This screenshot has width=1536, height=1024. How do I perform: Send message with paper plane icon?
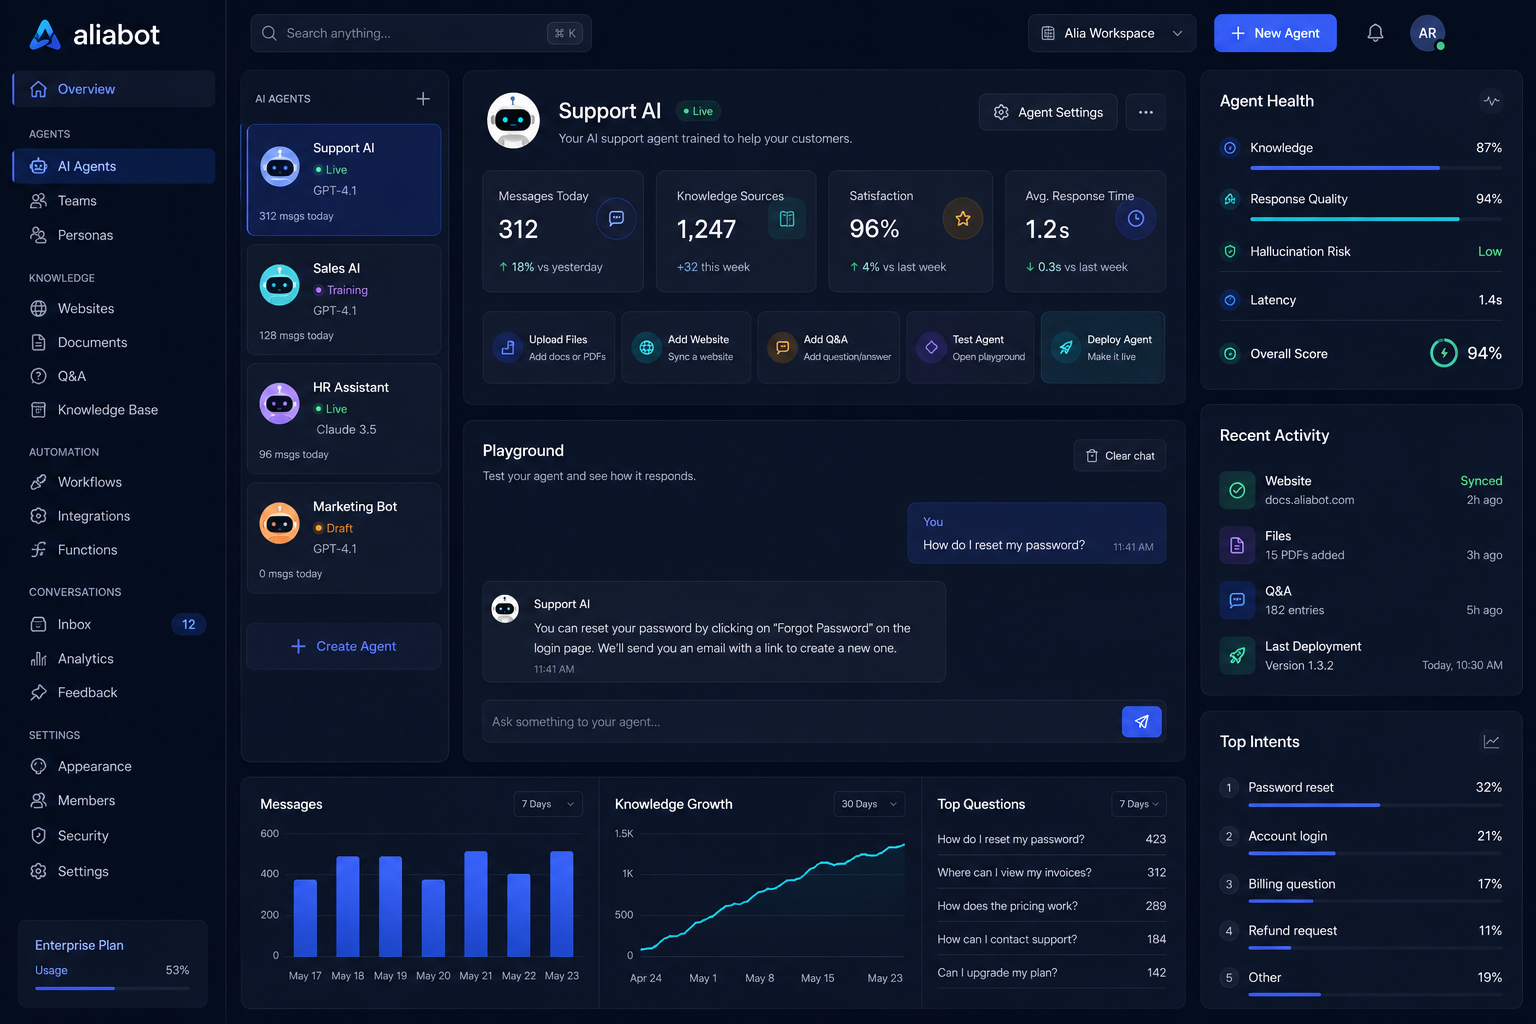(1142, 721)
